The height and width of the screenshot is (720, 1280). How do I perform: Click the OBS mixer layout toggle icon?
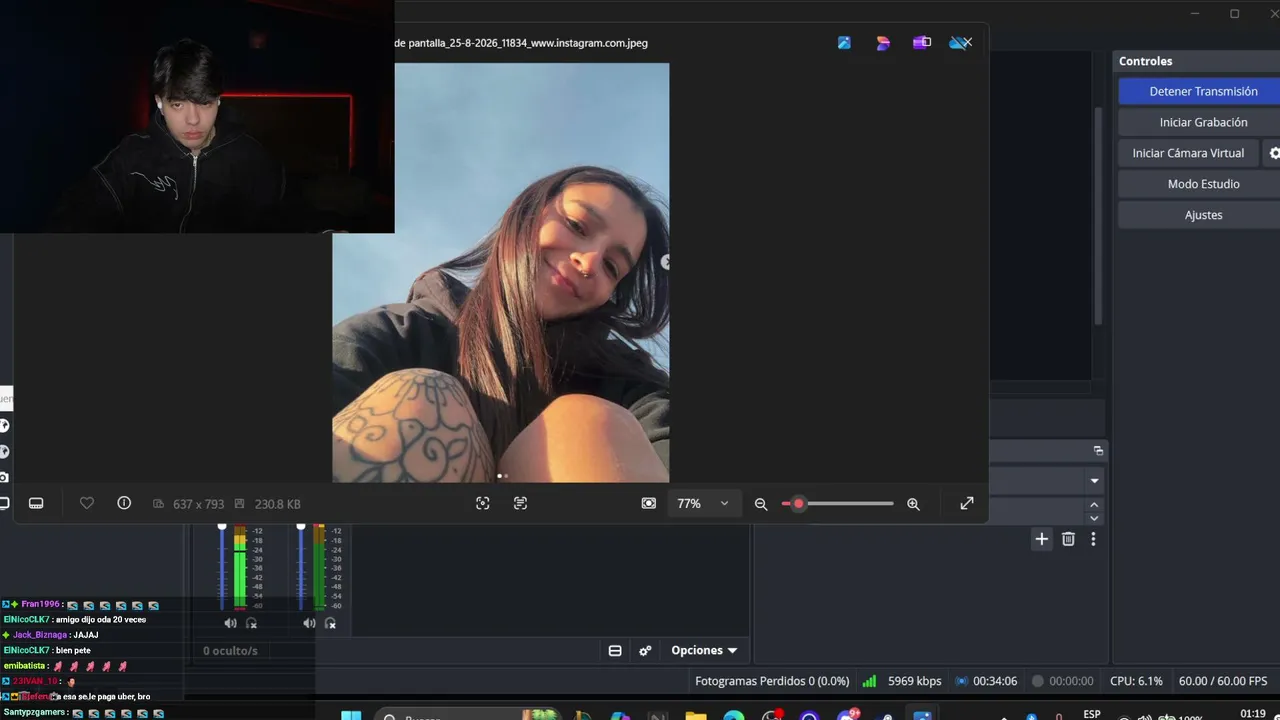(615, 650)
